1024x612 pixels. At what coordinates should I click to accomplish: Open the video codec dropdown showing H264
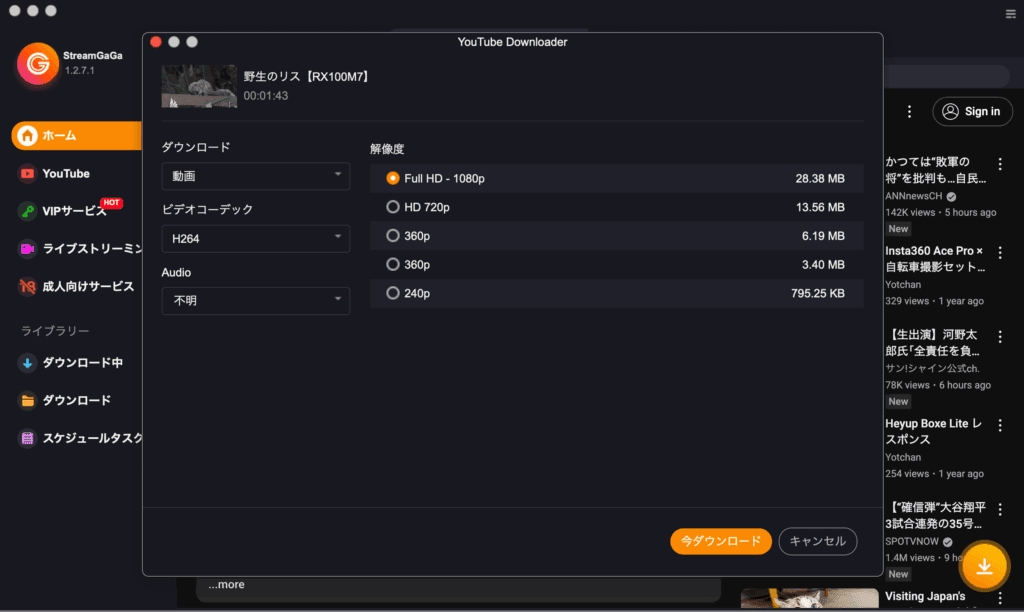coord(255,238)
